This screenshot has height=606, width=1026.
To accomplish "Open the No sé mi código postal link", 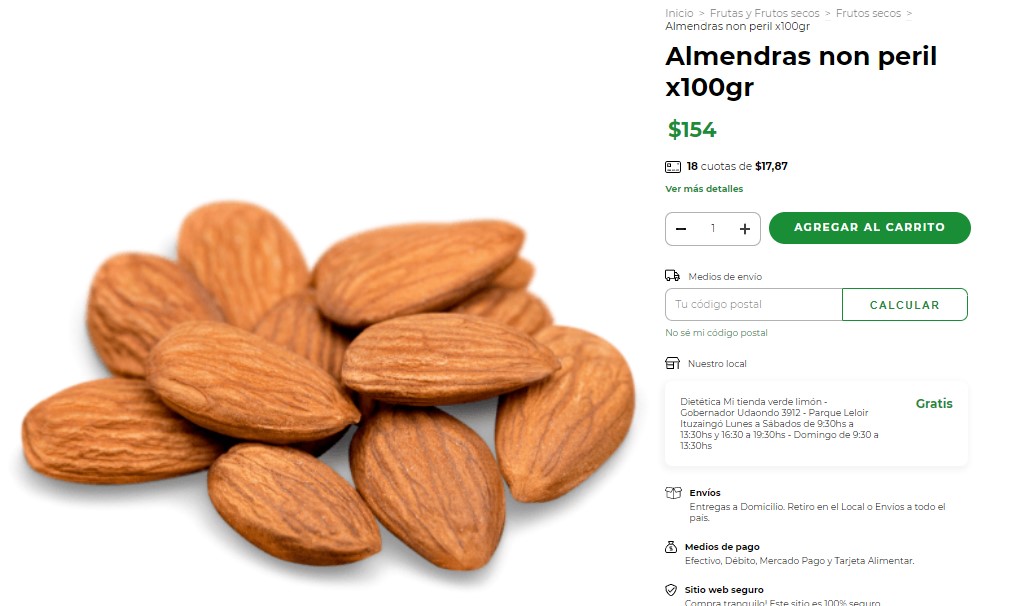I will tap(716, 332).
